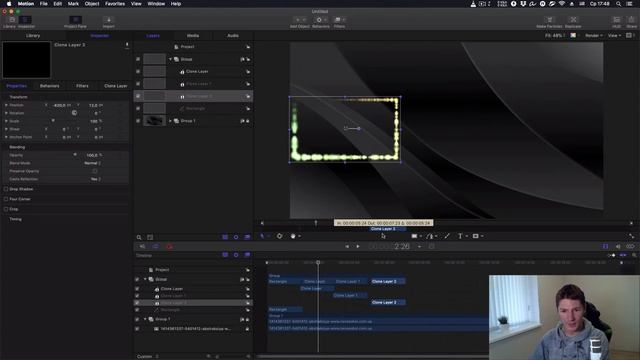
Task: Toggle the Preserve Opacity checkbox
Action: pos(95,171)
